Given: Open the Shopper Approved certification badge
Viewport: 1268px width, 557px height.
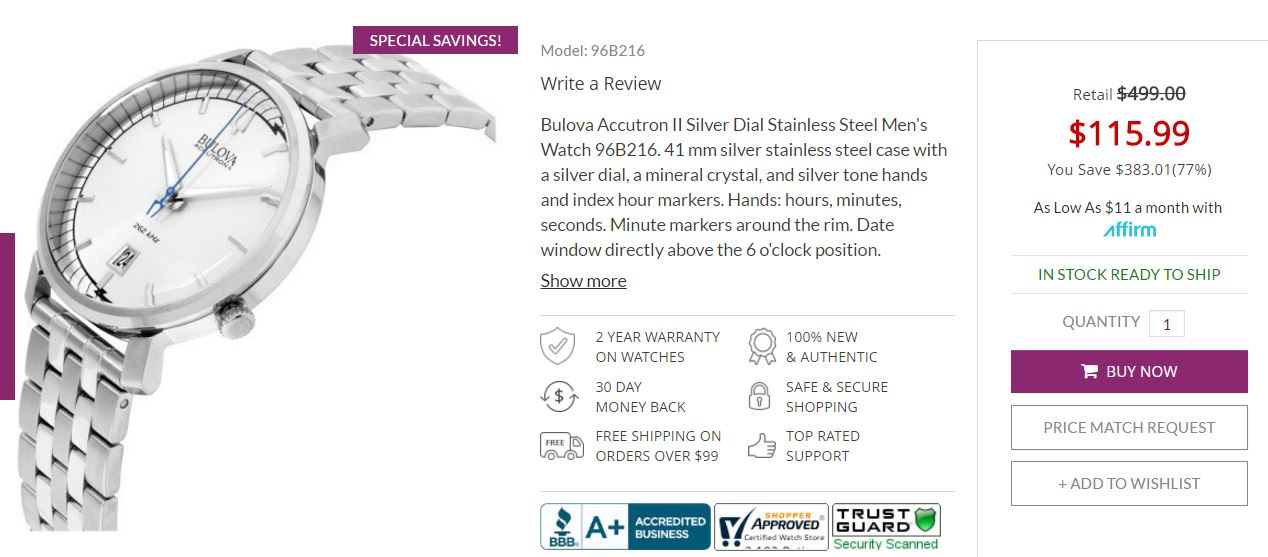Looking at the screenshot, I should point(771,526).
